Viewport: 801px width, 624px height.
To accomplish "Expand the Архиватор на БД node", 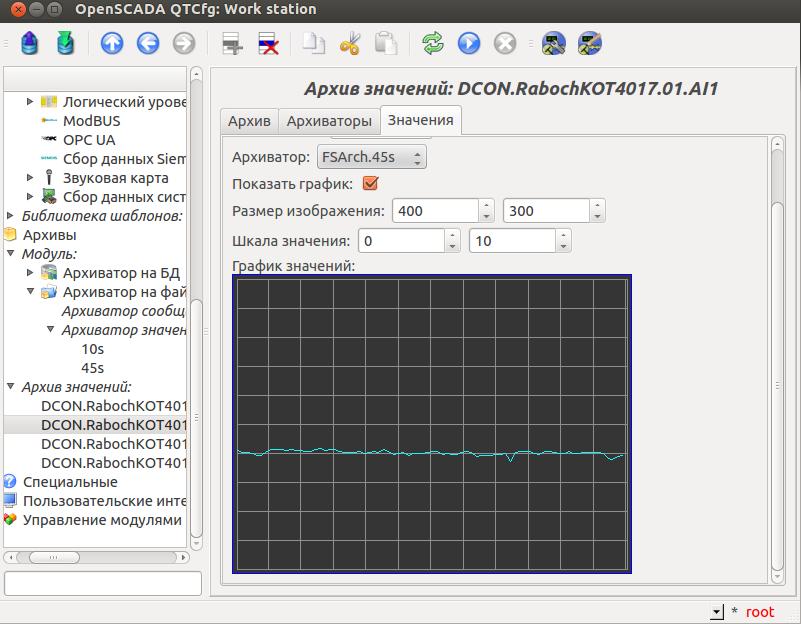I will click(x=30, y=273).
